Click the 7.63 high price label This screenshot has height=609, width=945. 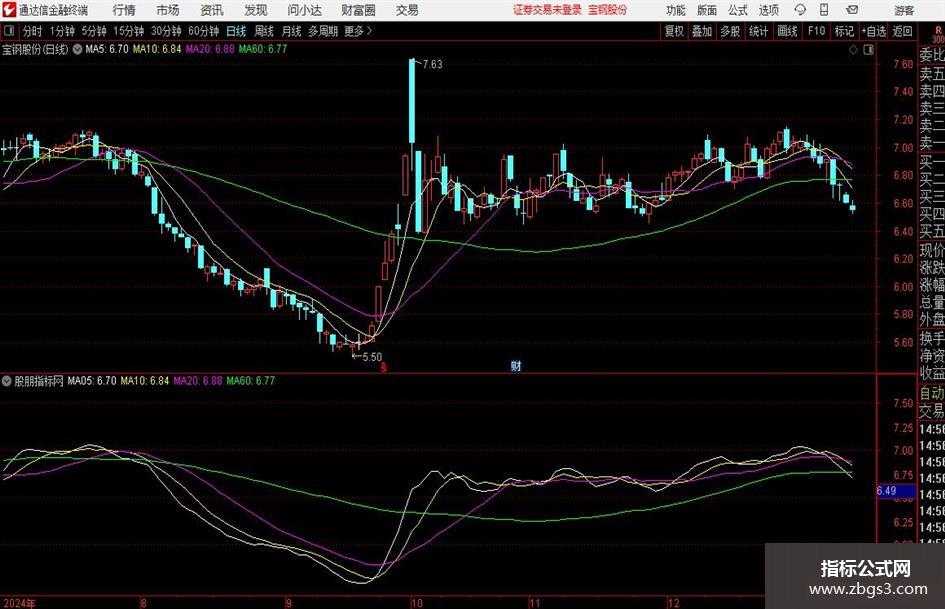coord(432,64)
